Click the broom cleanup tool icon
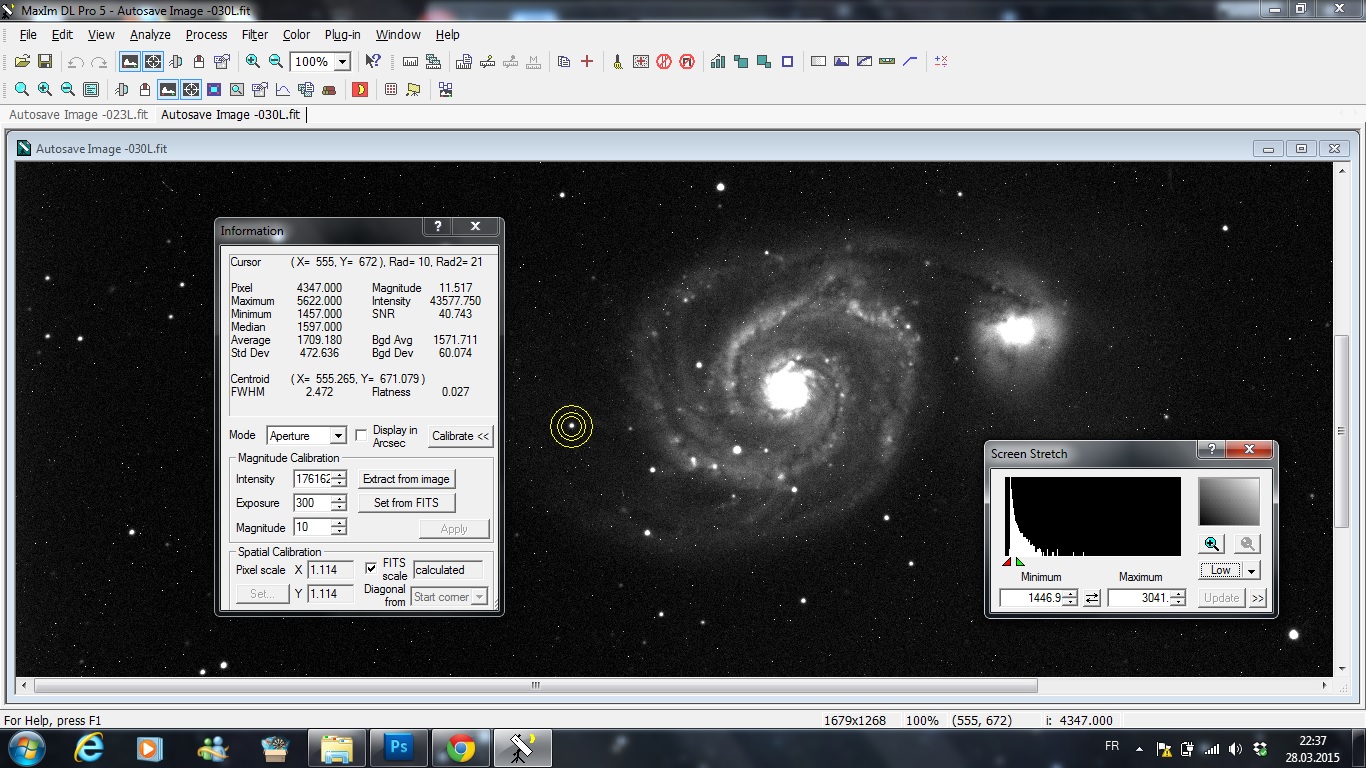Viewport: 1366px width, 768px height. [618, 62]
